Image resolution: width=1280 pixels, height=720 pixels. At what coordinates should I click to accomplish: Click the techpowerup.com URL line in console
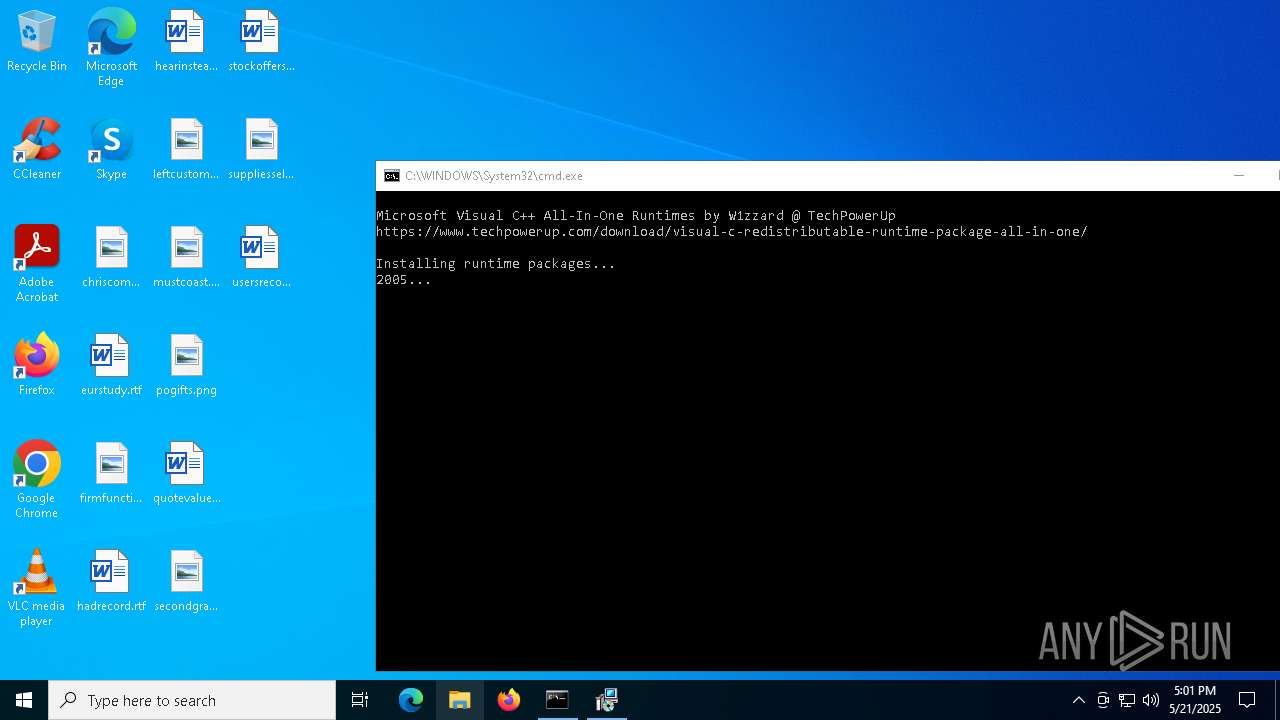pos(732,232)
